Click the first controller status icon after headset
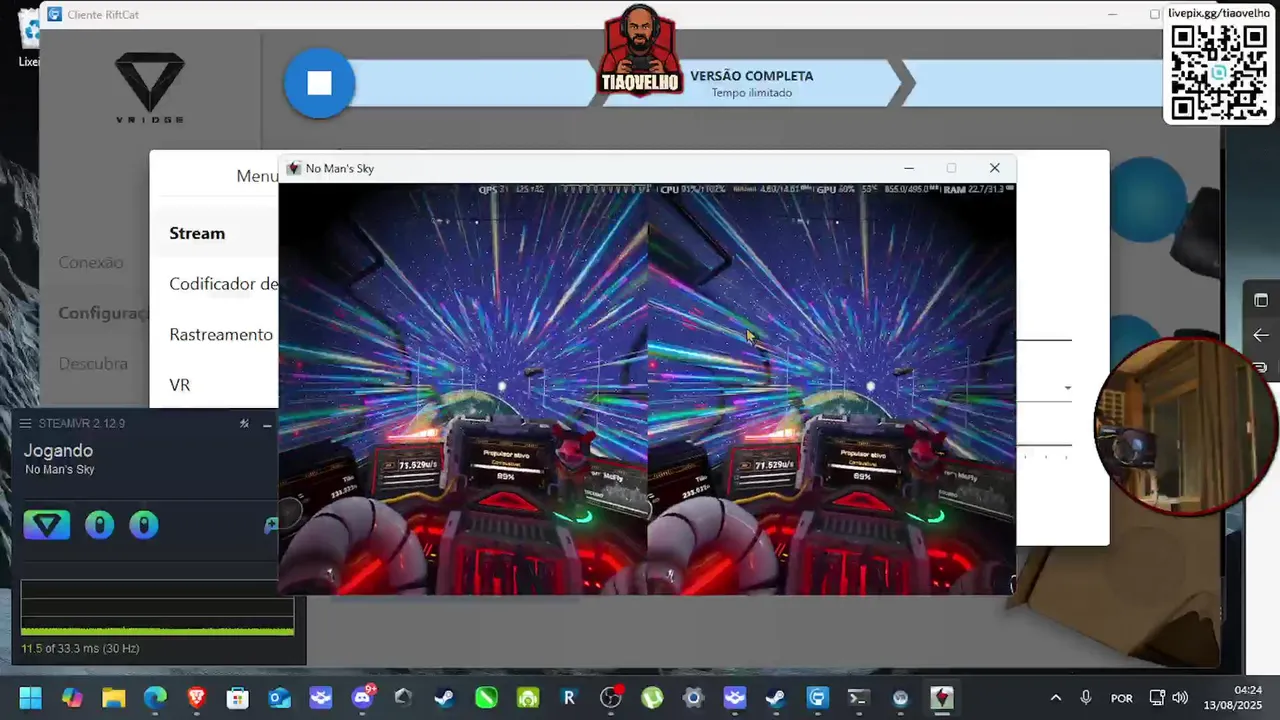The width and height of the screenshot is (1280, 720). point(99,524)
